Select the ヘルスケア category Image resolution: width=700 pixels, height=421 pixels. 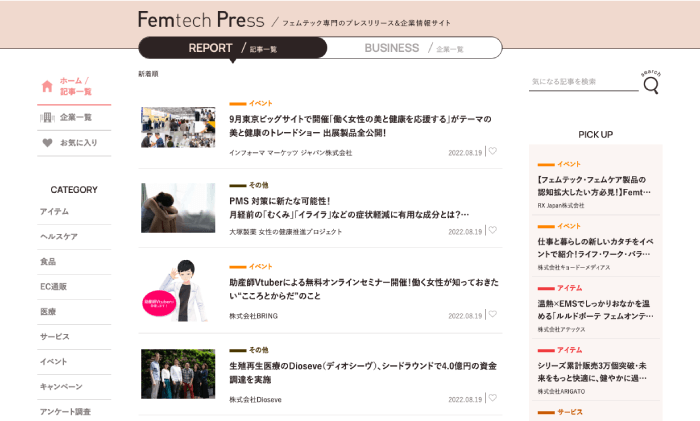59,236
